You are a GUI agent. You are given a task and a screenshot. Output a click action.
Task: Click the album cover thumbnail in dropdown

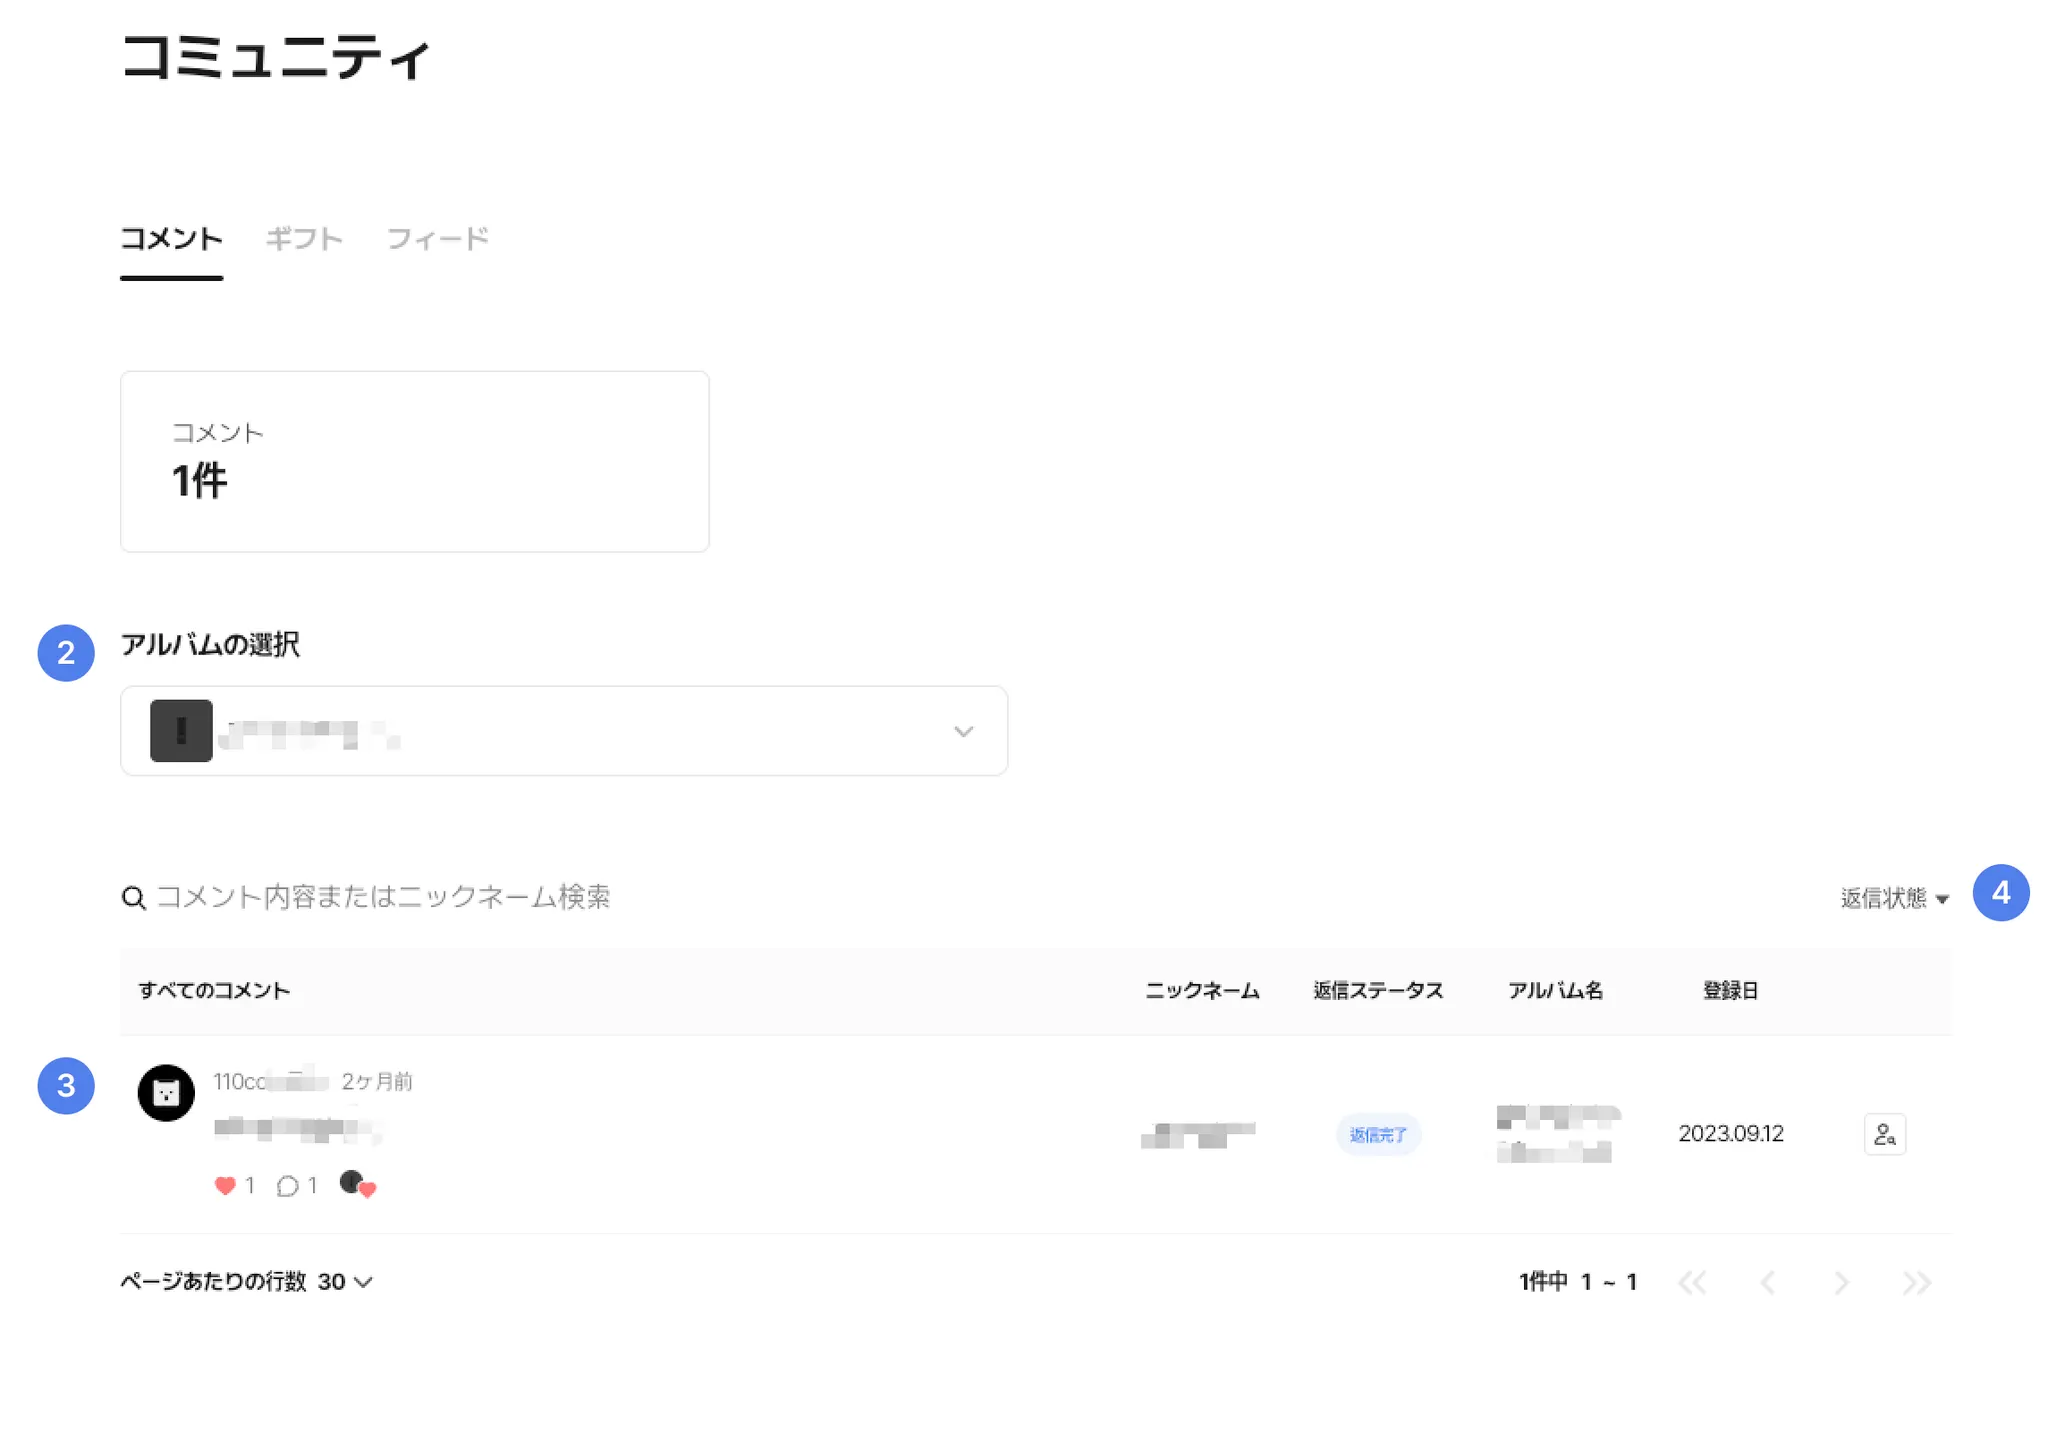(x=181, y=731)
